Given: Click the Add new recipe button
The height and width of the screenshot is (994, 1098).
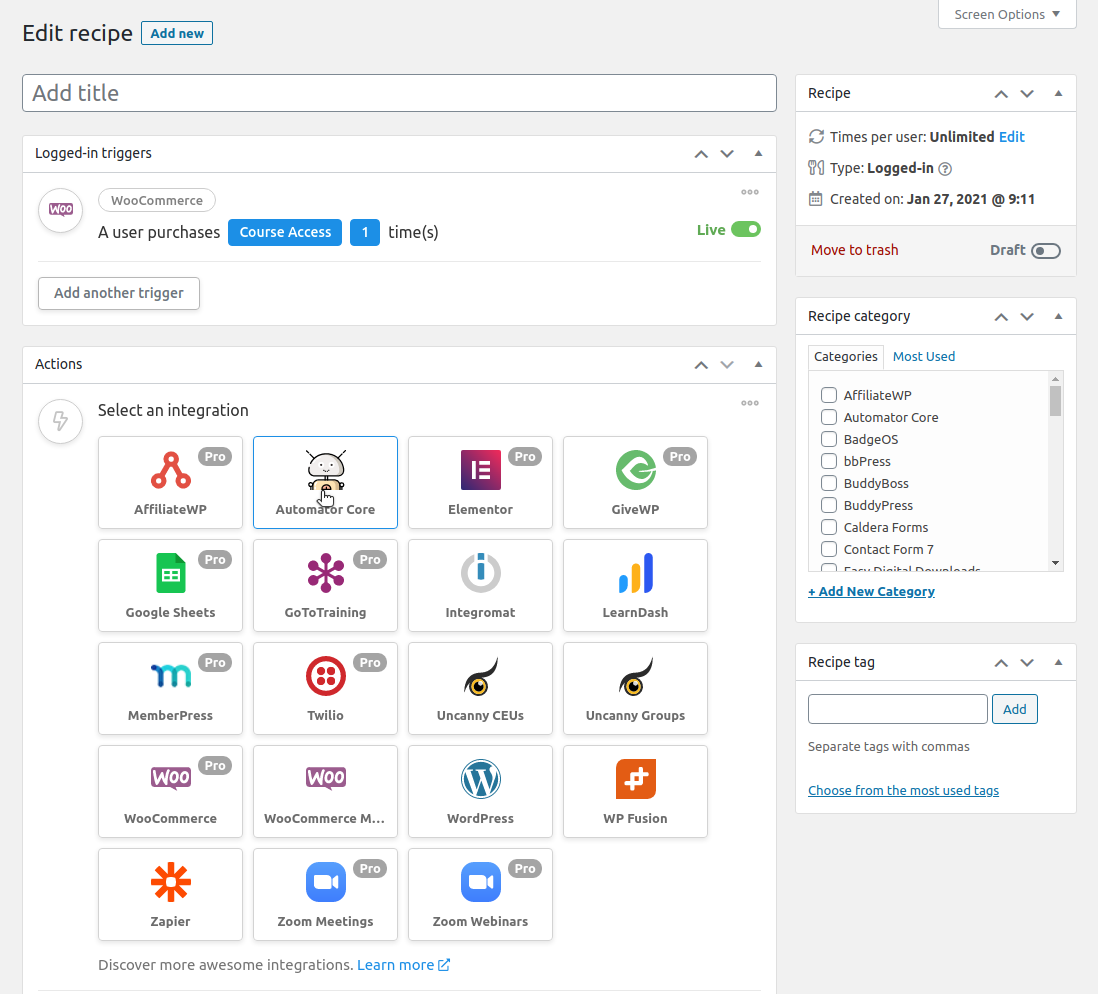Looking at the screenshot, I should coord(177,33).
